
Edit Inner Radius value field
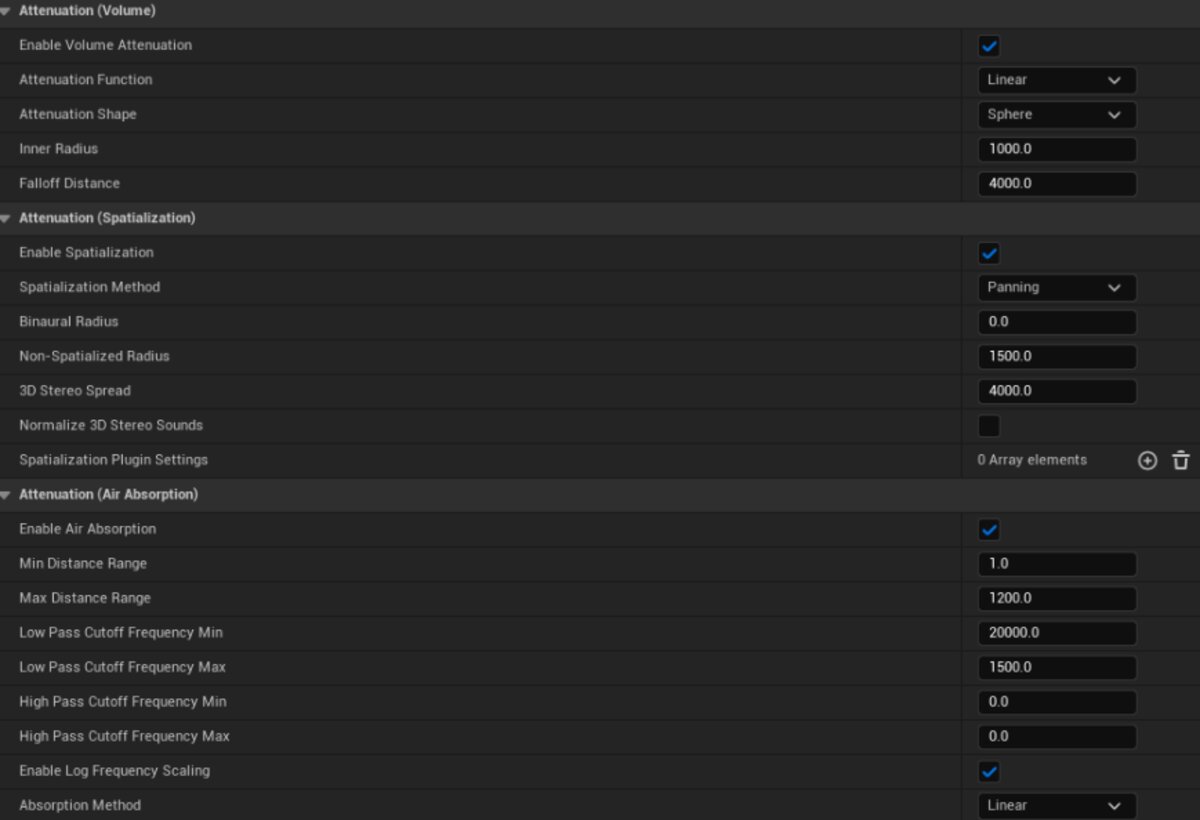coord(1056,150)
